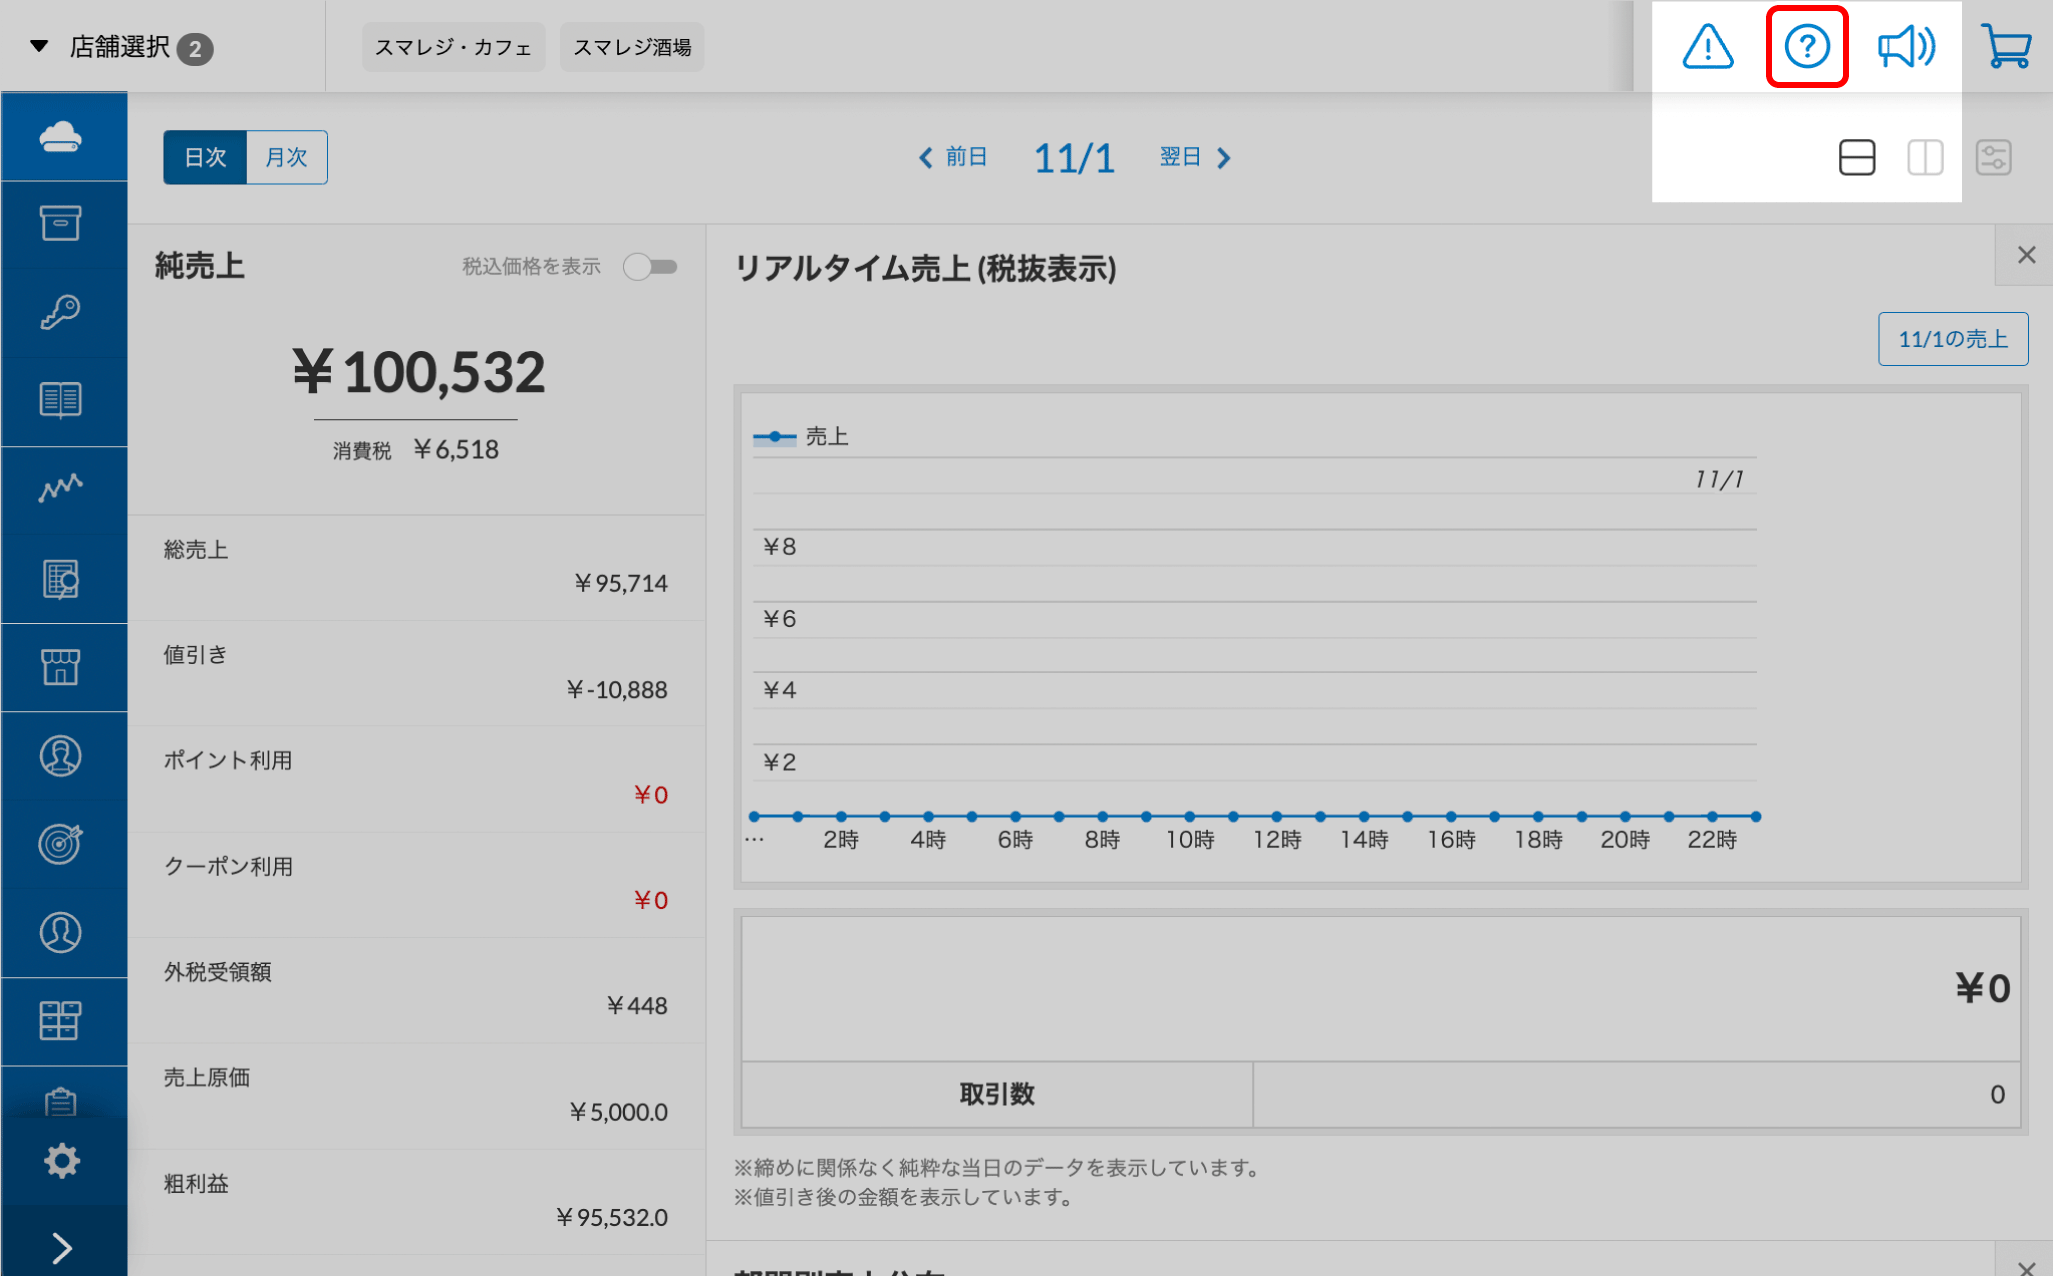Select the スマレジ・カフェ store chip

(x=453, y=47)
